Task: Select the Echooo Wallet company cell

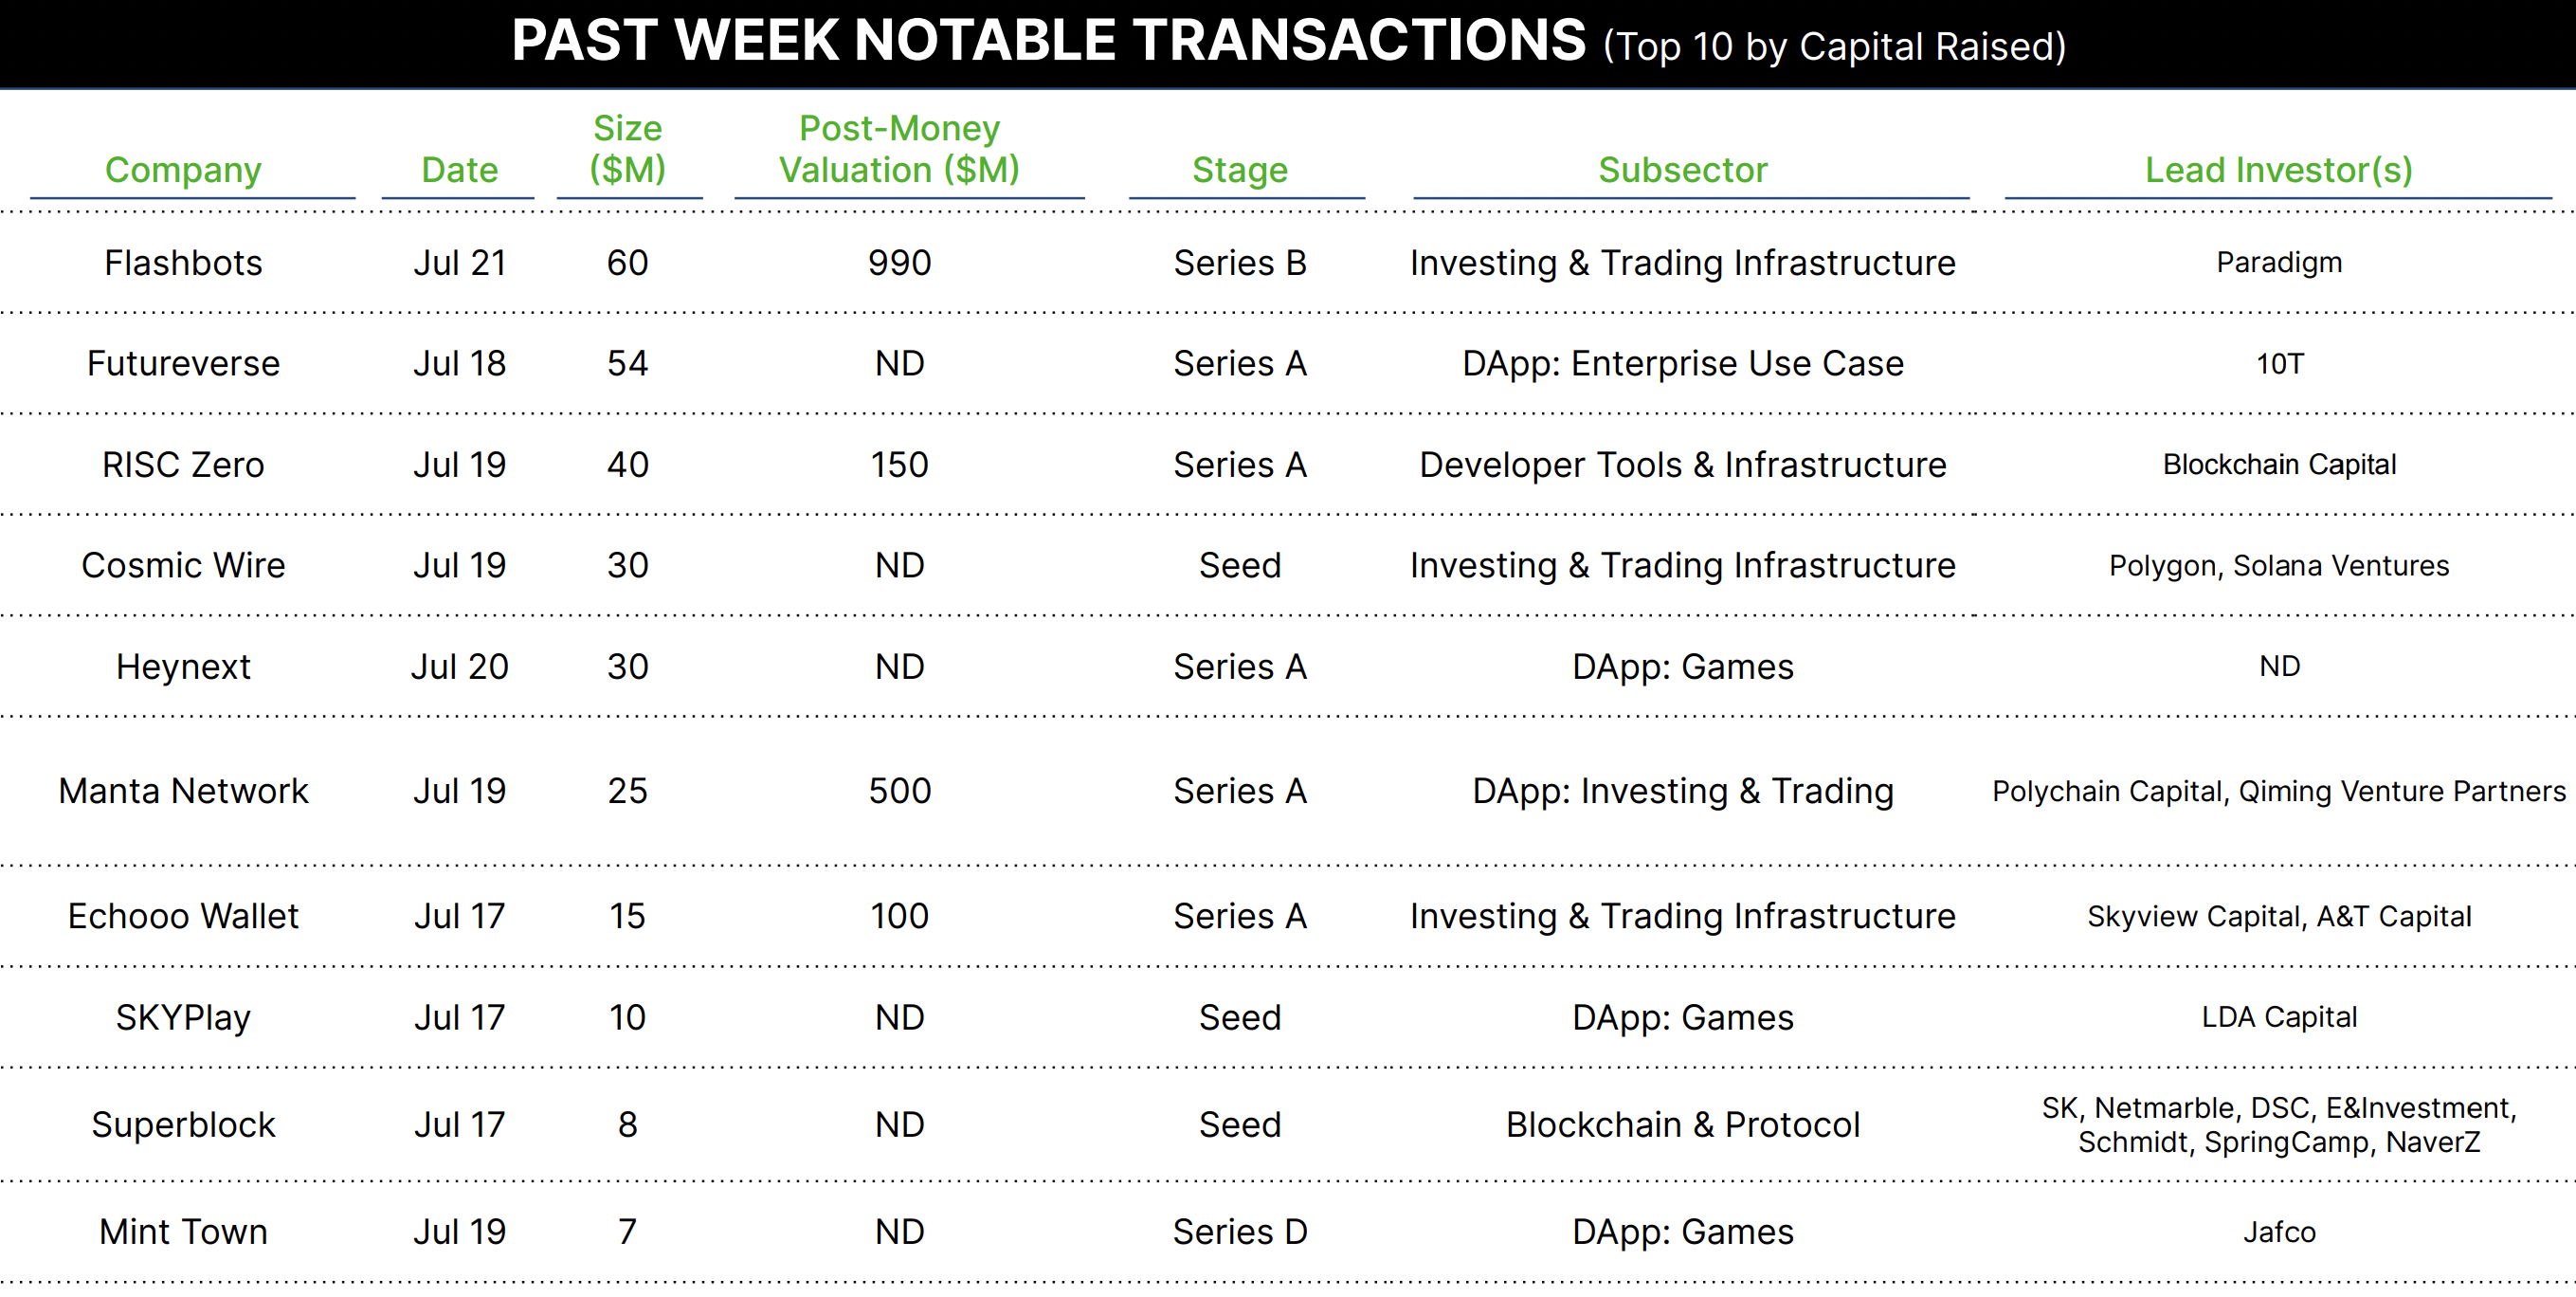Action: [183, 916]
